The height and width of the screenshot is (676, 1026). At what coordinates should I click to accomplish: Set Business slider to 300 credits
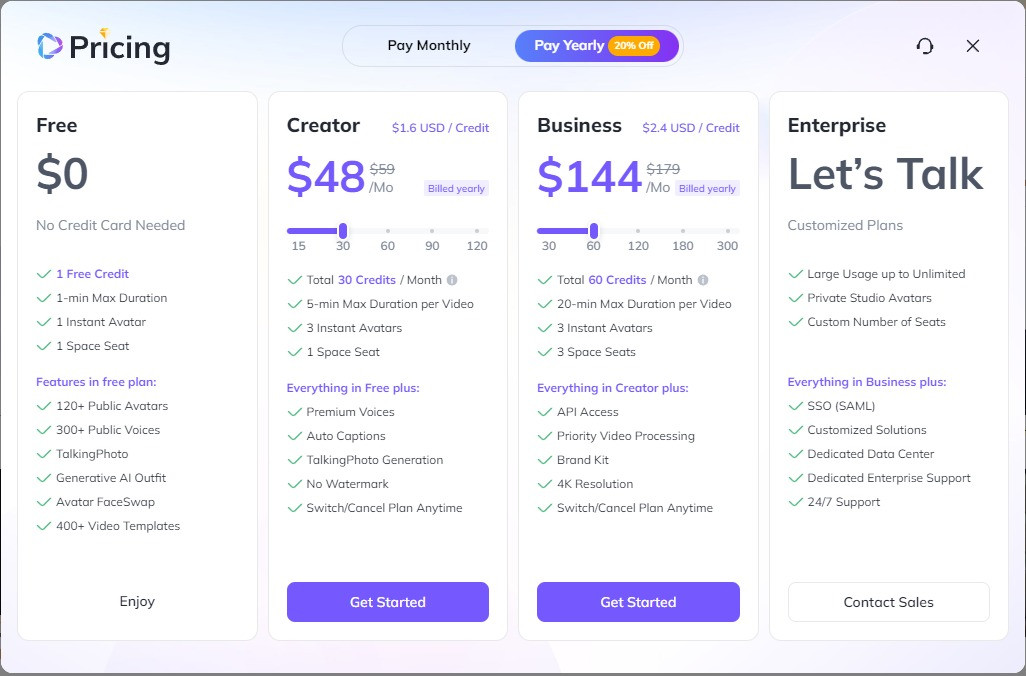[x=728, y=231]
